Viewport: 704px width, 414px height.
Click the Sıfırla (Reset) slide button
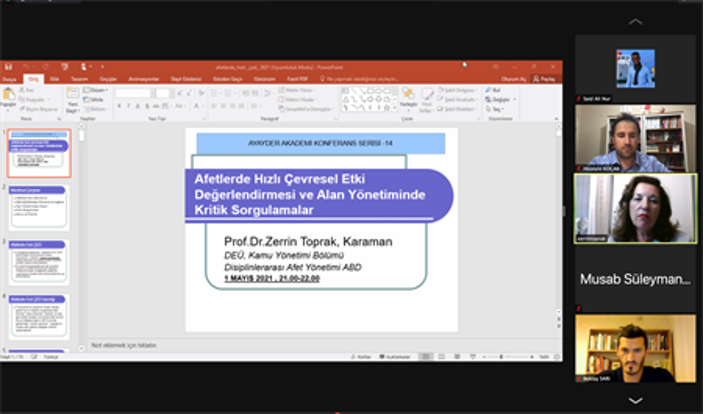(94, 99)
